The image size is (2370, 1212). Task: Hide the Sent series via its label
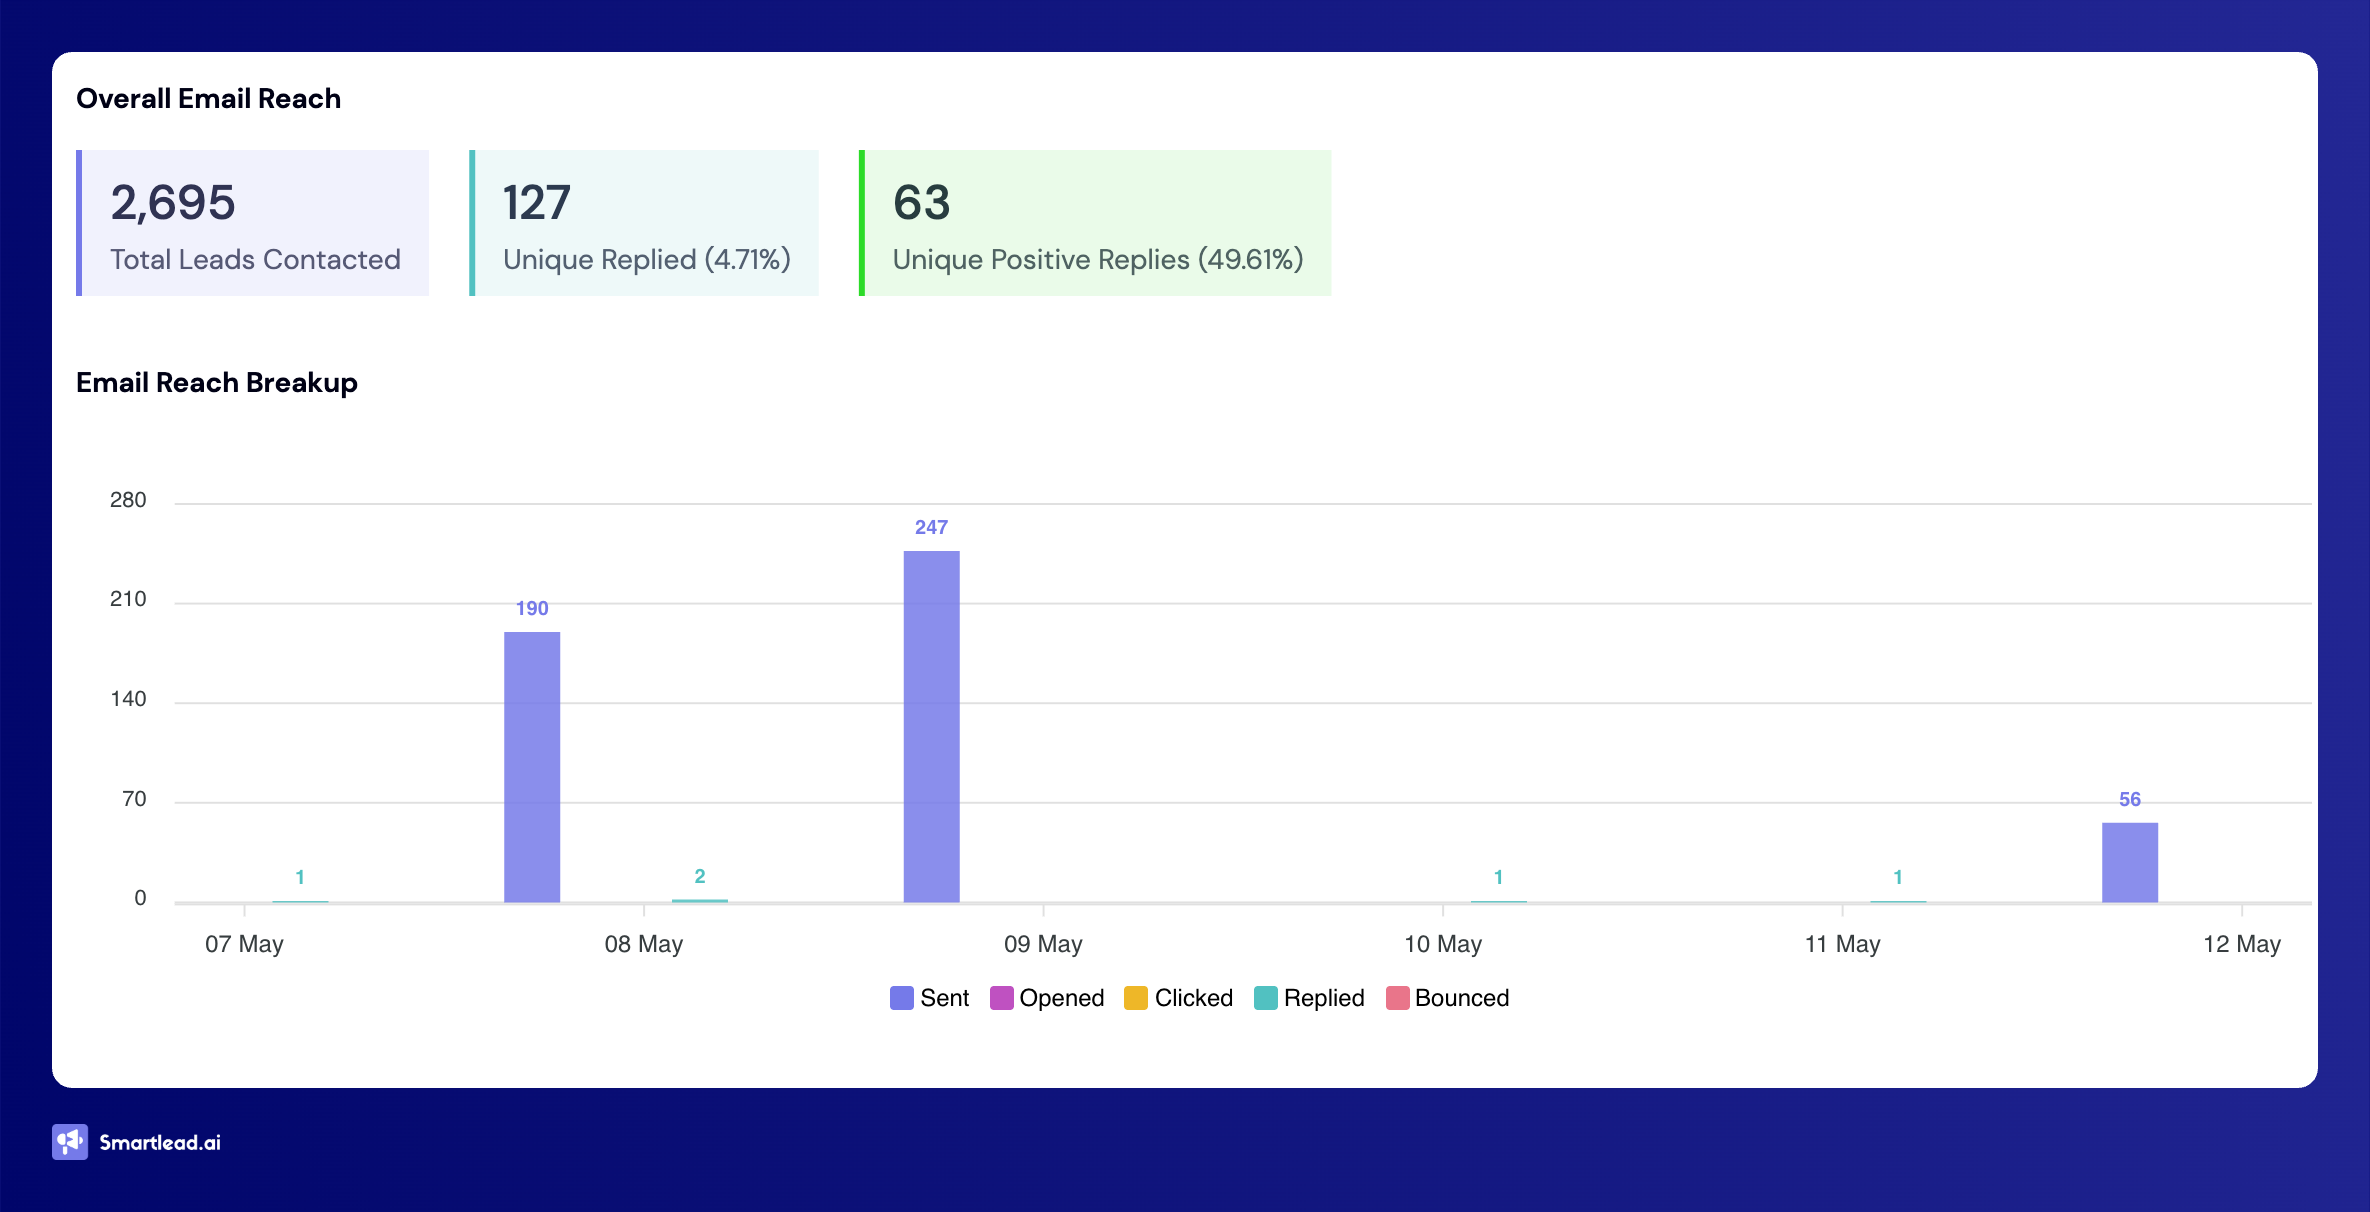[944, 998]
